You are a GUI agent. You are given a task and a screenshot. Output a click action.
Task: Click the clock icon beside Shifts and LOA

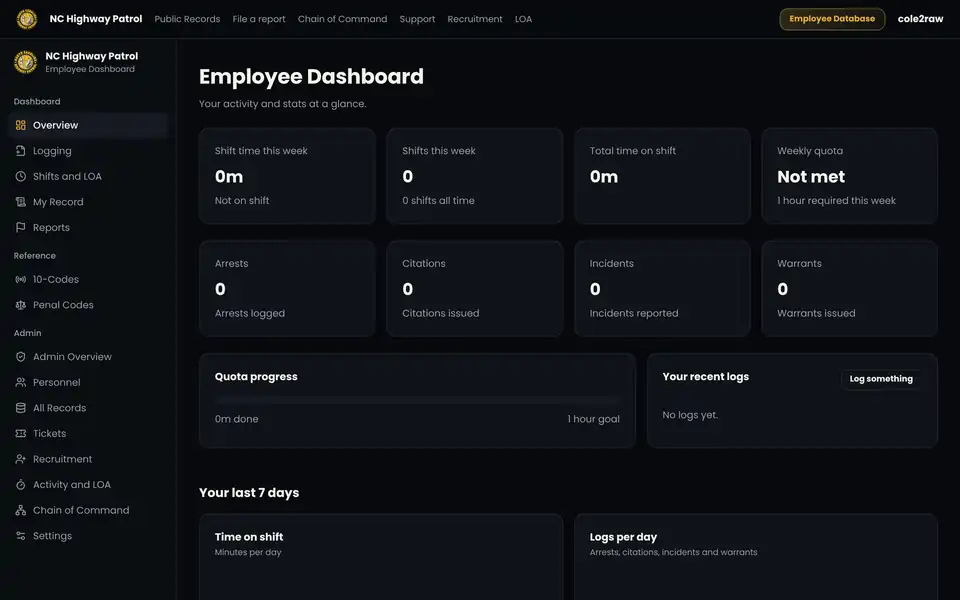pyautogui.click(x=21, y=176)
